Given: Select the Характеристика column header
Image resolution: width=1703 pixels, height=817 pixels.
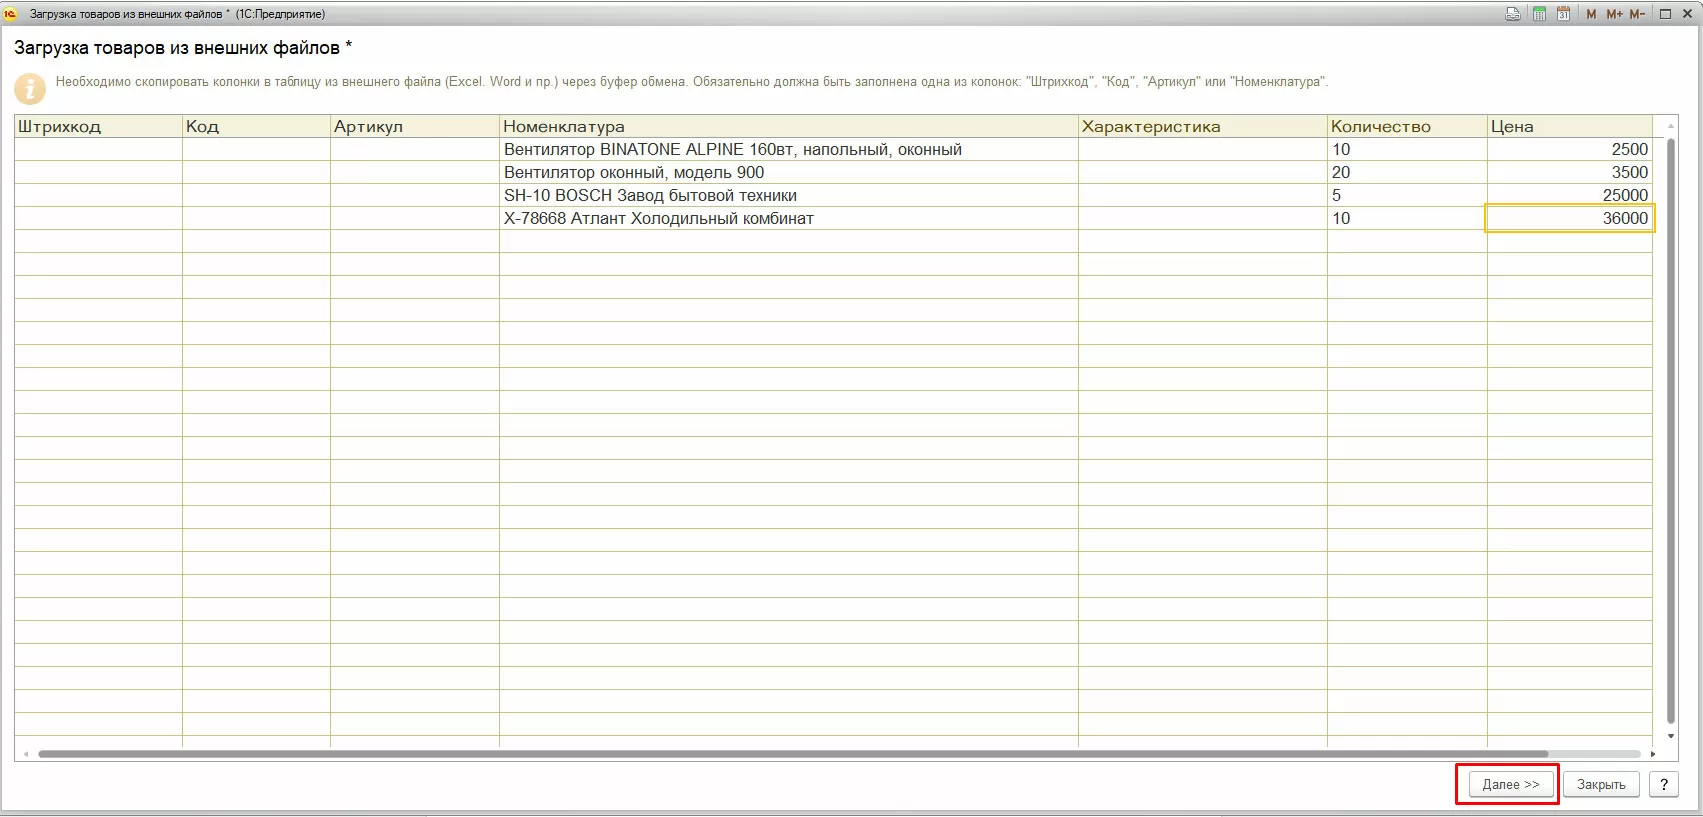Looking at the screenshot, I should tap(1203, 126).
